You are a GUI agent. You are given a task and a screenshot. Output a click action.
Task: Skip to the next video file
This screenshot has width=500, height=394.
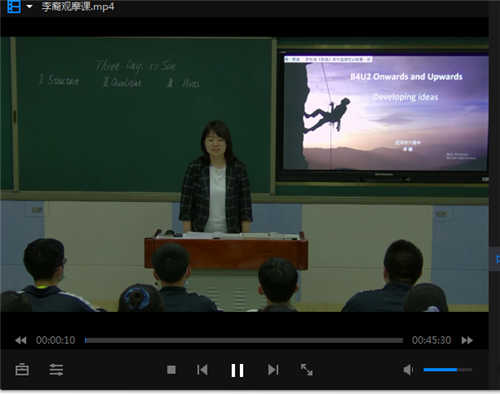(273, 370)
